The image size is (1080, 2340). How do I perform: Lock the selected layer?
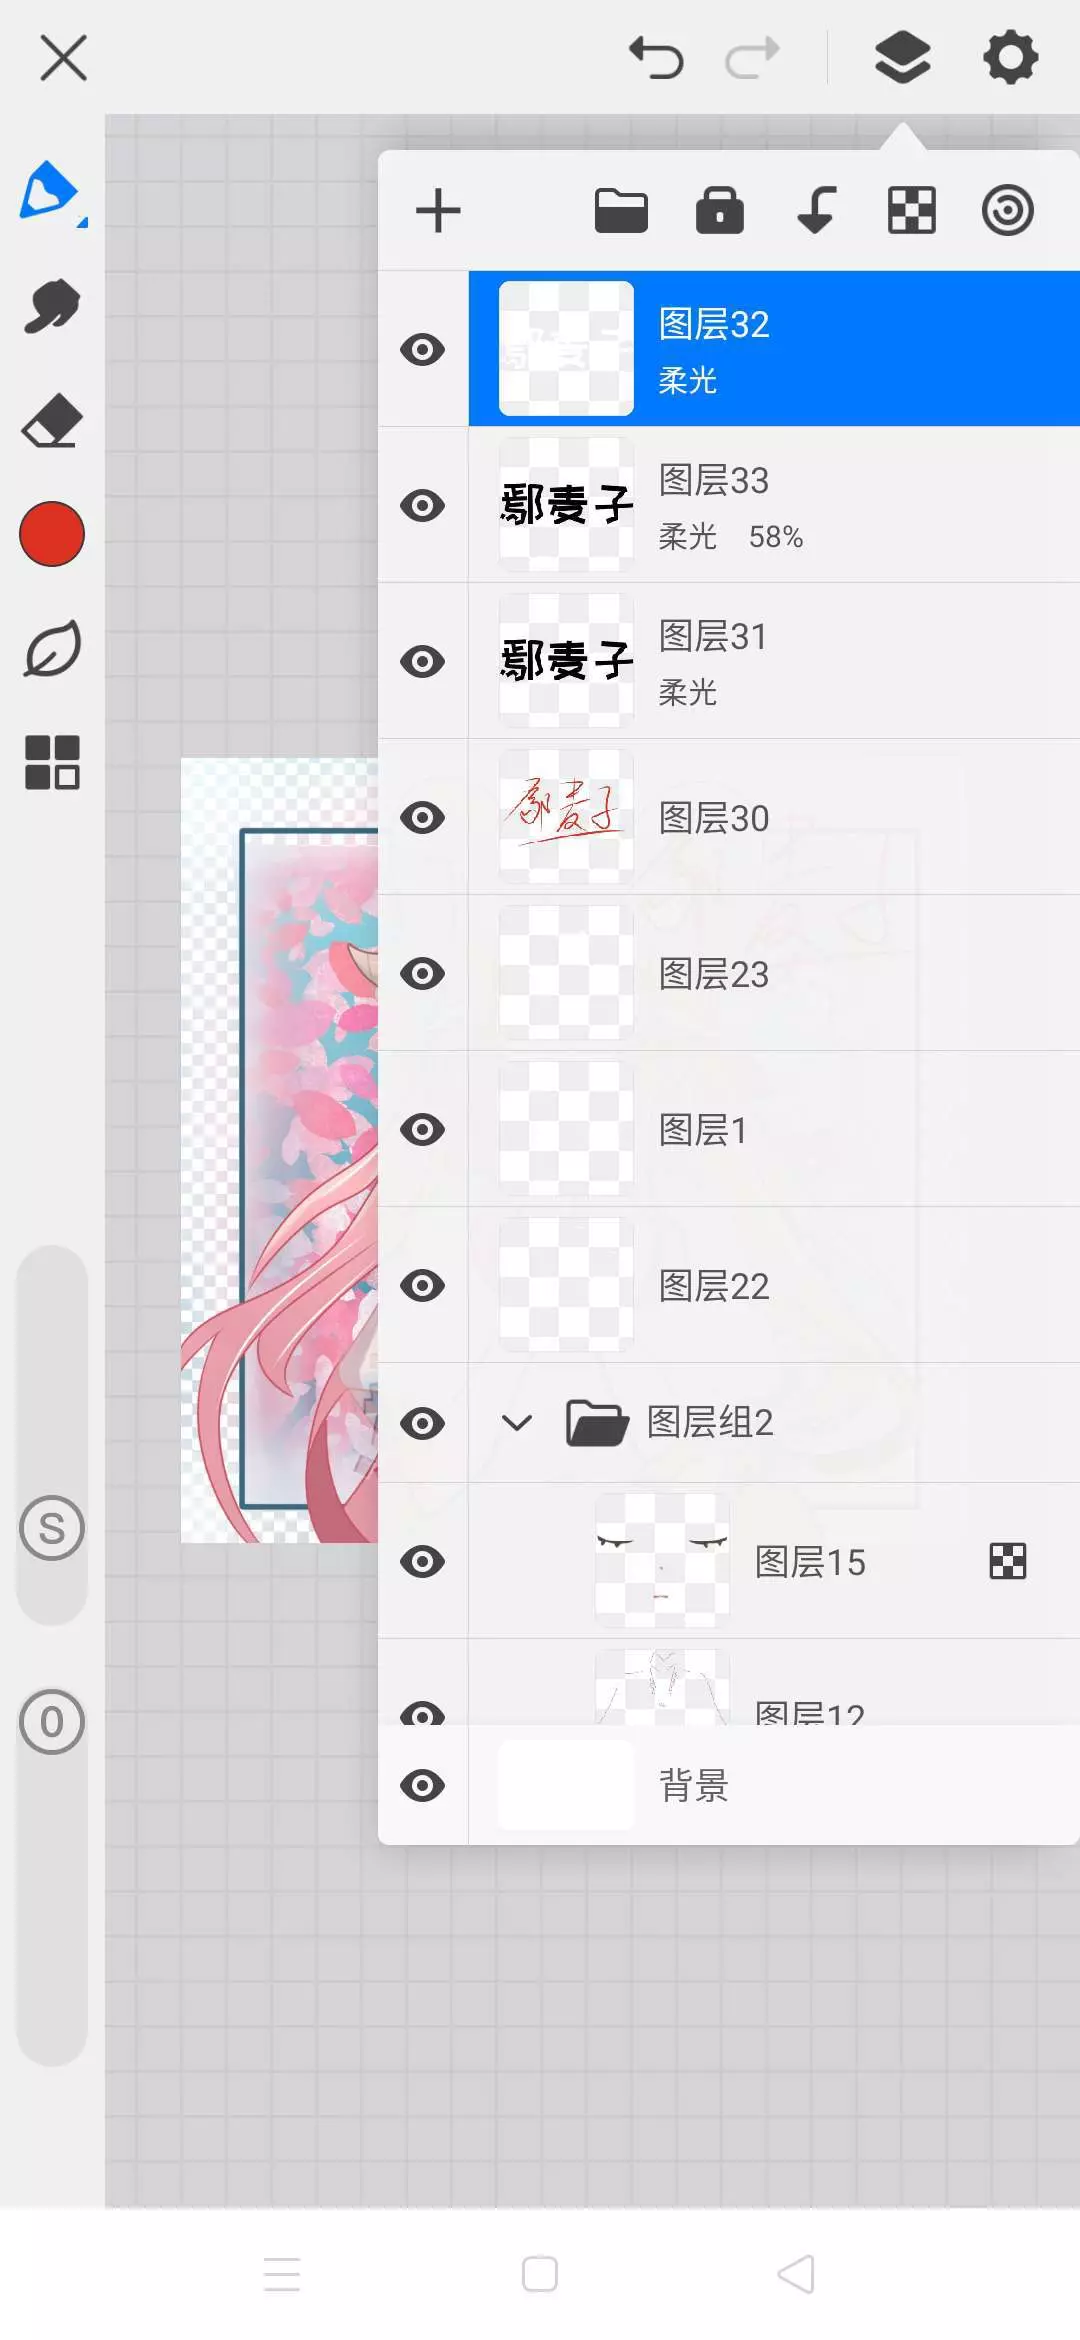719,211
